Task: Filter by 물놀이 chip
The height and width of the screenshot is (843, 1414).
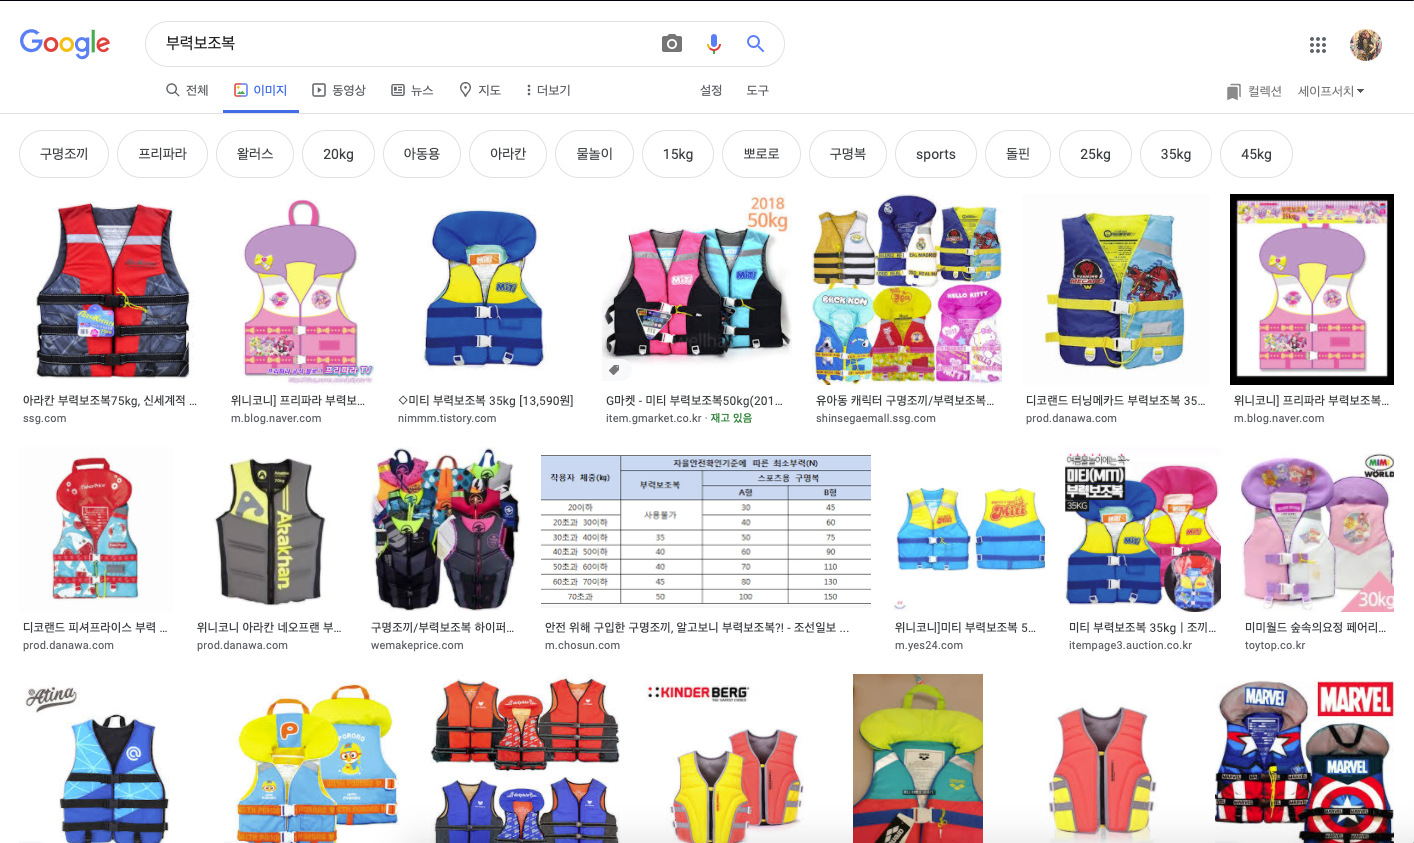Action: click(594, 154)
